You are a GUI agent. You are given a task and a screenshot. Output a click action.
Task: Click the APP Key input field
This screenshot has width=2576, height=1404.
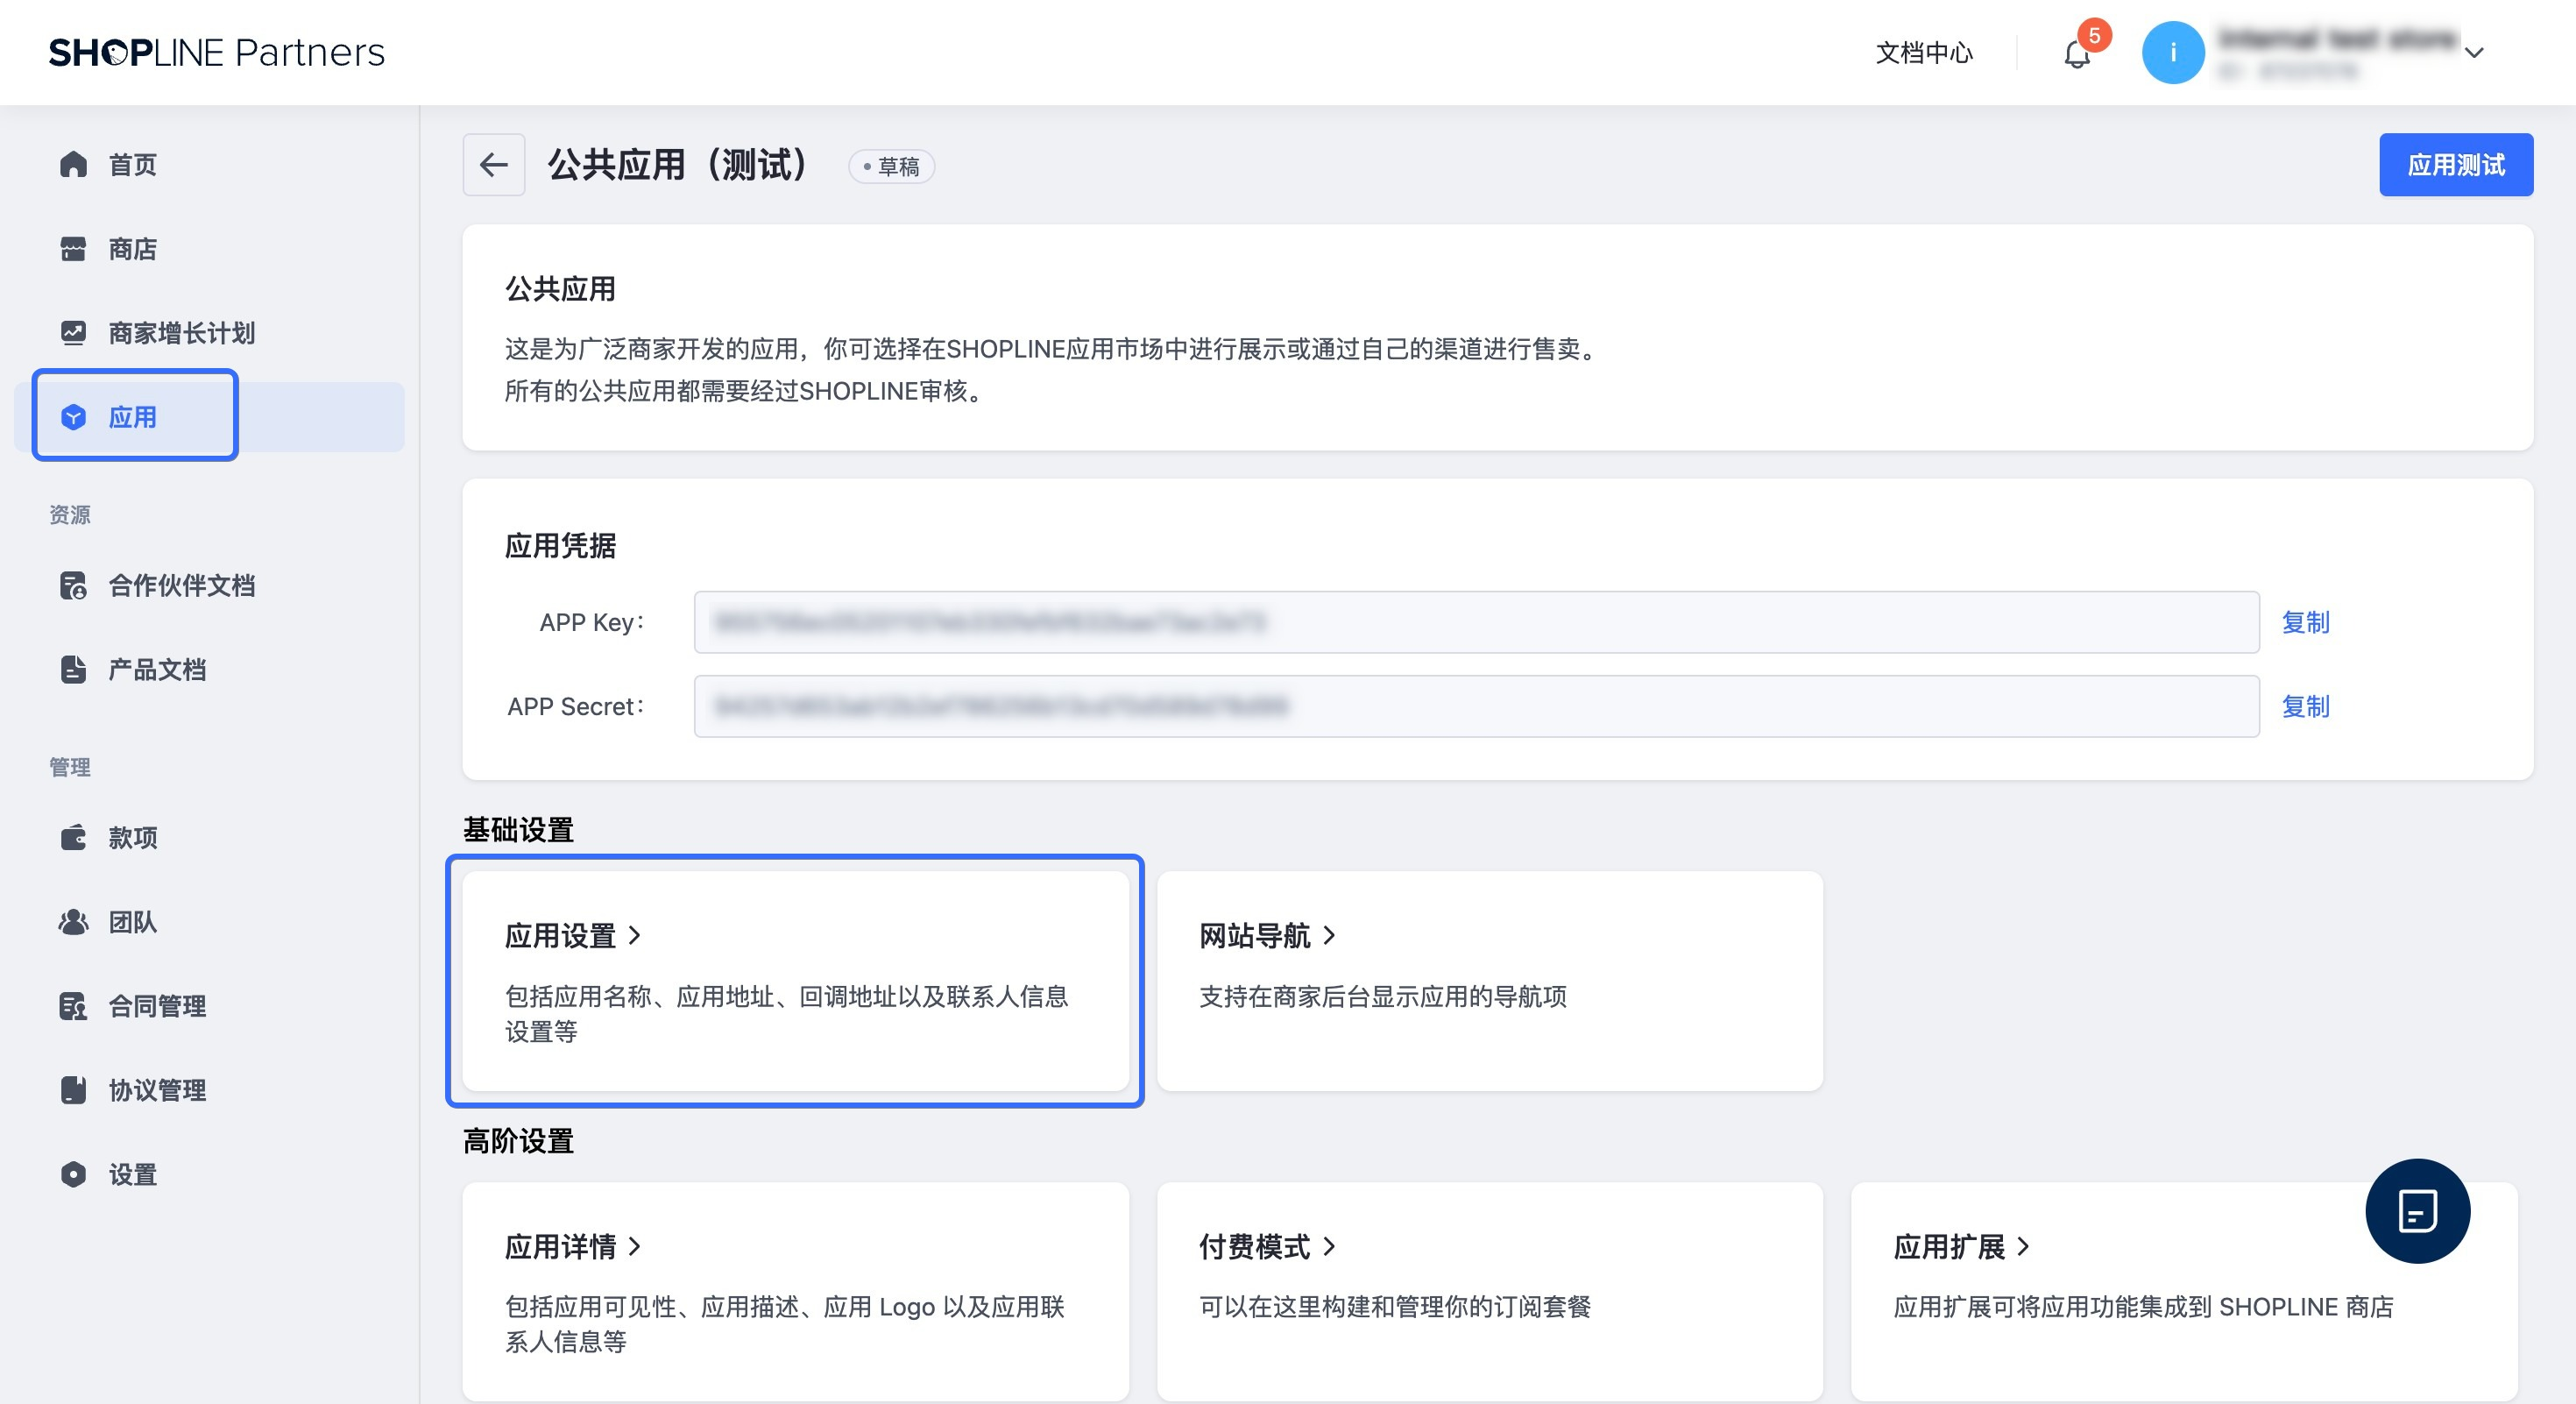coord(1476,622)
